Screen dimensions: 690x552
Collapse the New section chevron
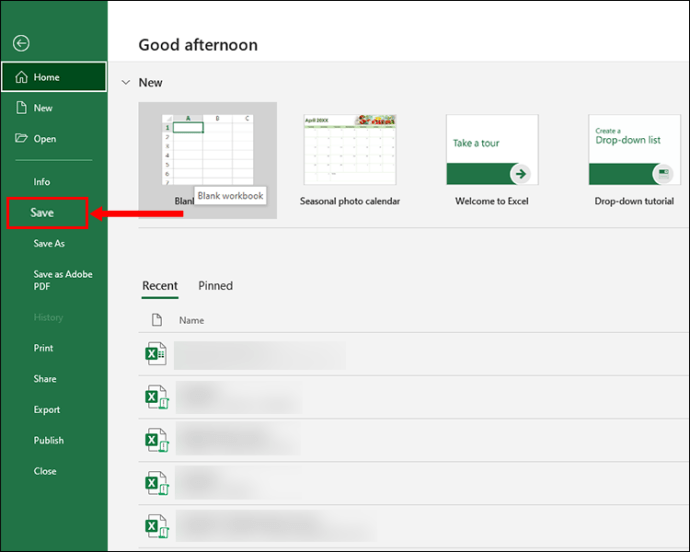coord(126,82)
